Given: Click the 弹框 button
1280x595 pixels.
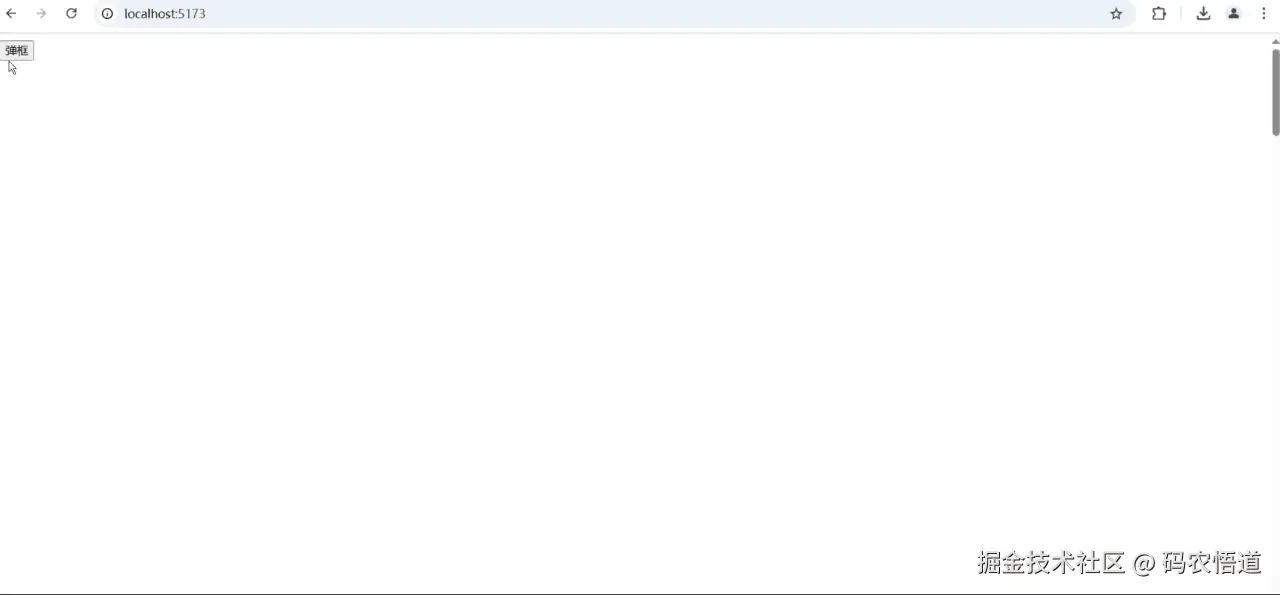Looking at the screenshot, I should click(16, 51).
